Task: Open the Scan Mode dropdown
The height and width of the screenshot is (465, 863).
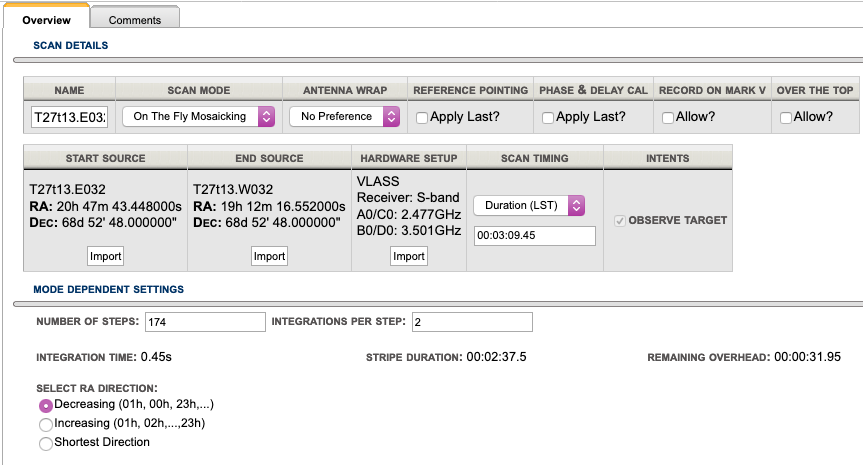Action: pyautogui.click(x=198, y=117)
